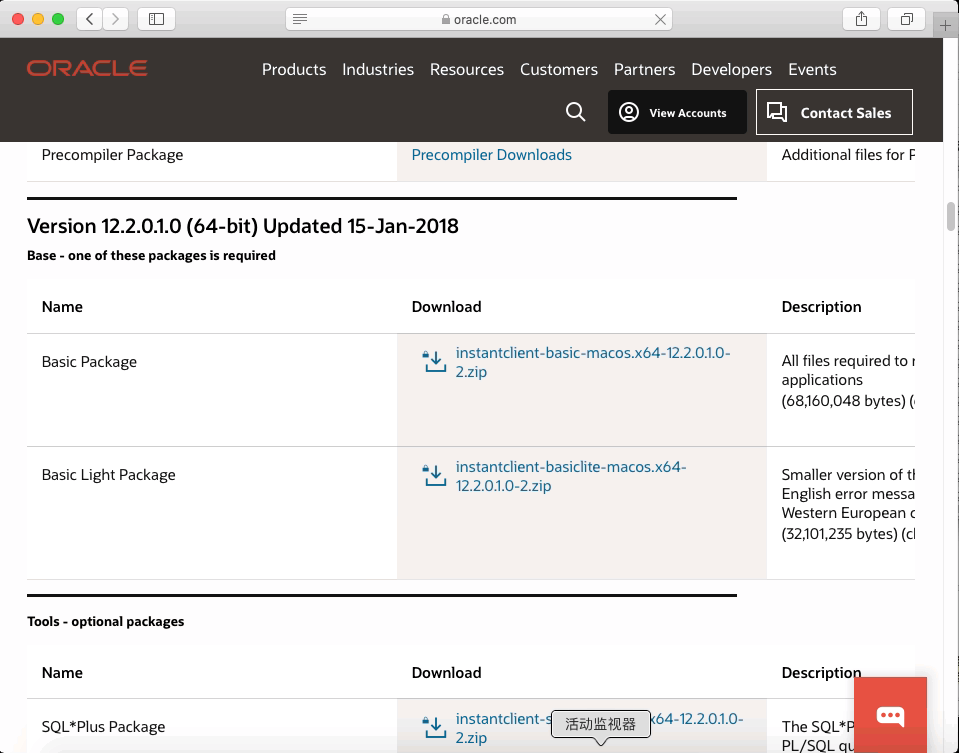Click the Download header in Base table

446,306
